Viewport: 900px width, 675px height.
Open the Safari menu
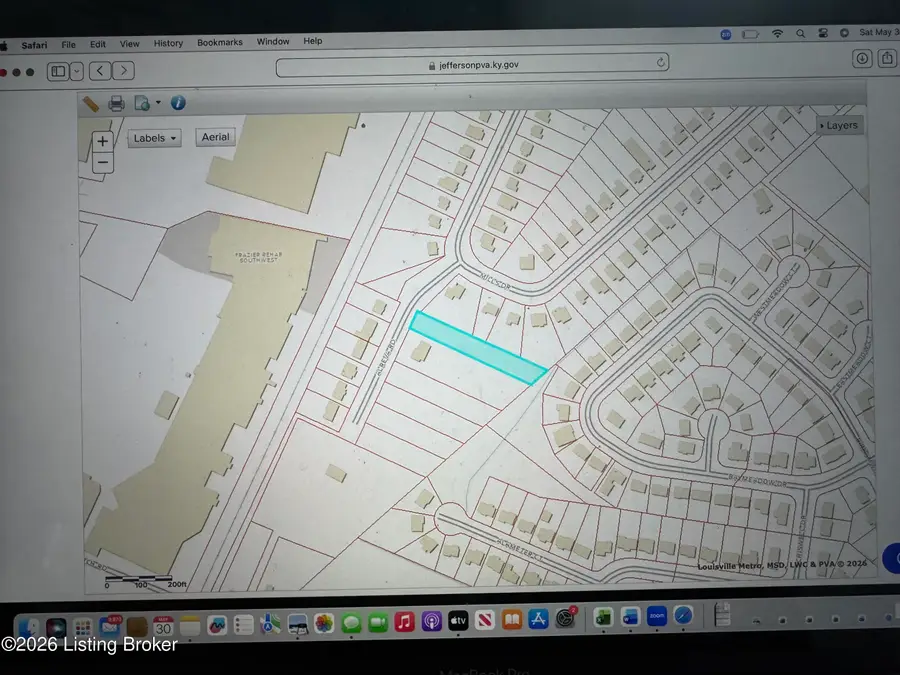click(34, 45)
